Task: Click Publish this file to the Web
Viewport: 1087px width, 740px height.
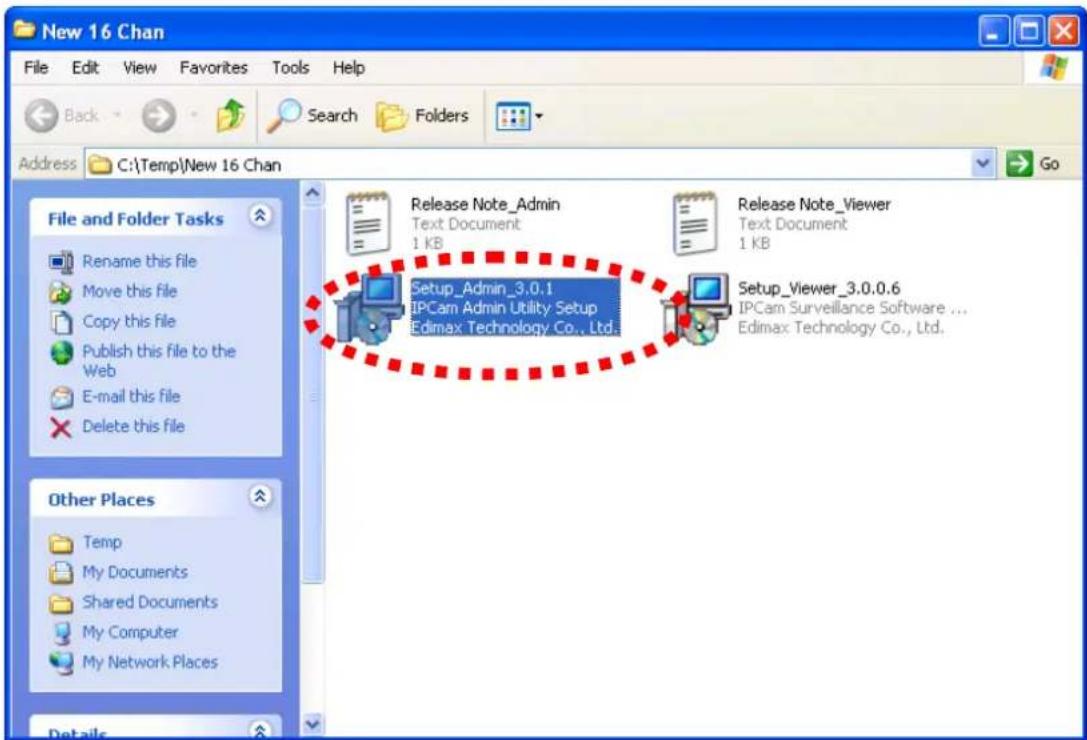Action: coord(159,361)
